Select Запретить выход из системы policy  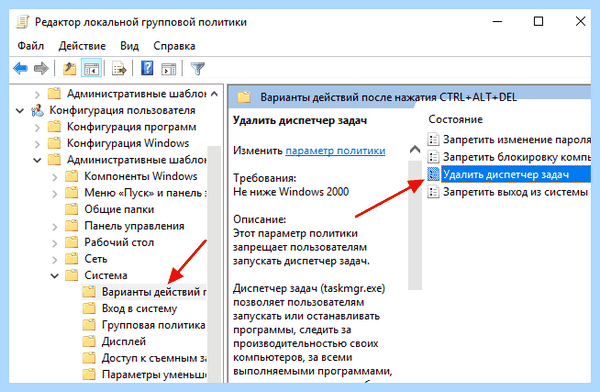pos(515,191)
